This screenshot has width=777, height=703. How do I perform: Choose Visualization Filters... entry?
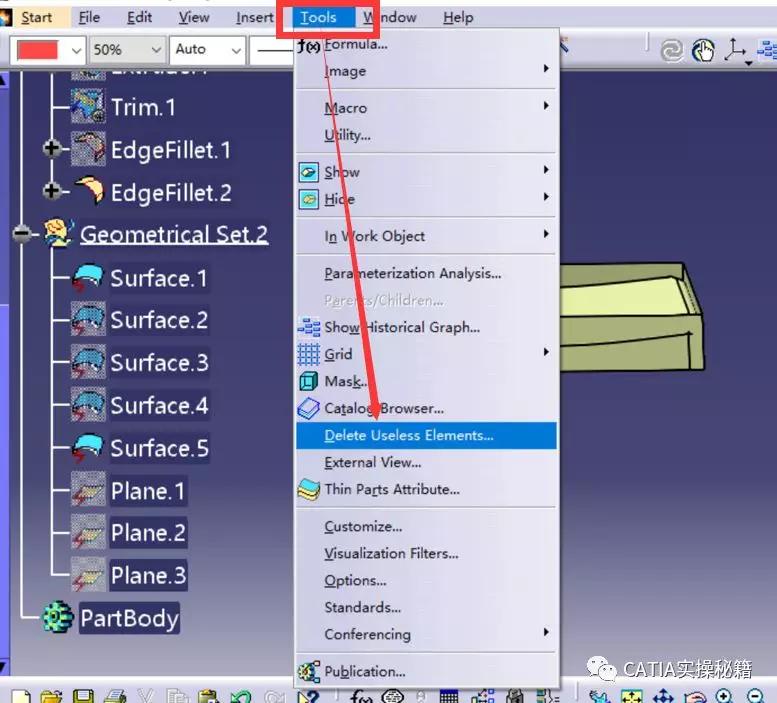[426, 553]
